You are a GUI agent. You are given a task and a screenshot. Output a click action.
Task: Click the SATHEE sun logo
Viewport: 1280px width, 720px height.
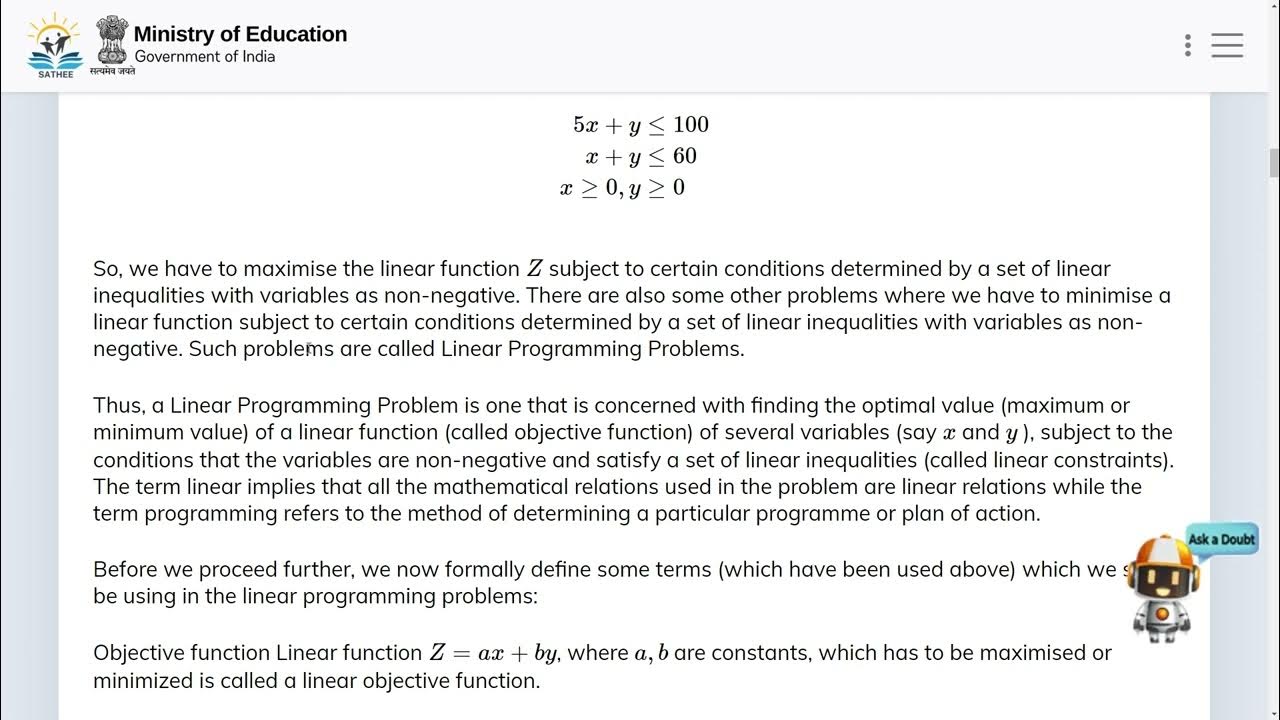click(x=54, y=40)
